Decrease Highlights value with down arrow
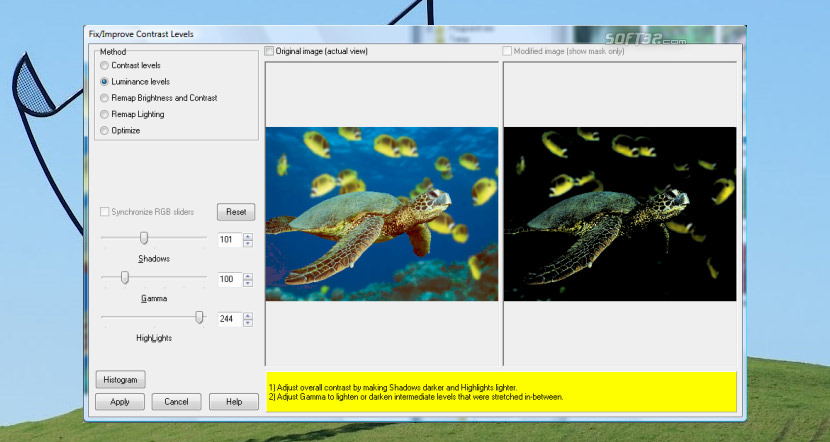 click(x=248, y=323)
